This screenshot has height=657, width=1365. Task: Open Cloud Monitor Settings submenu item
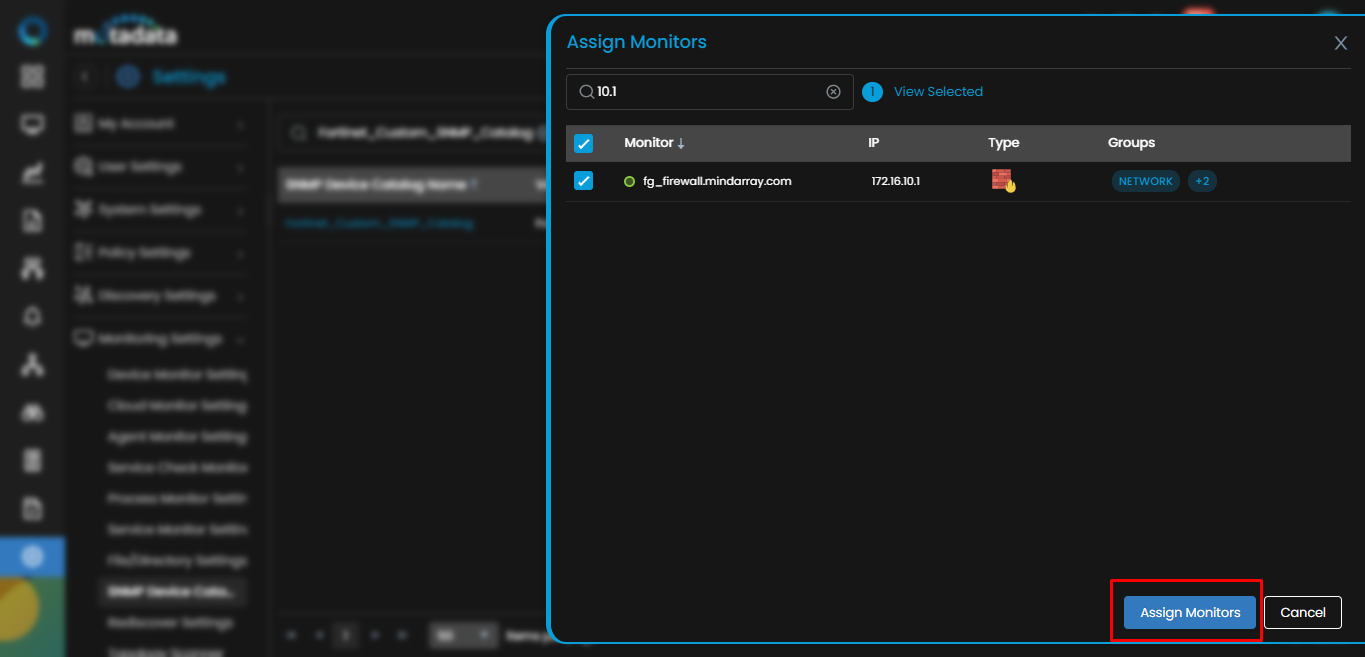(x=176, y=406)
